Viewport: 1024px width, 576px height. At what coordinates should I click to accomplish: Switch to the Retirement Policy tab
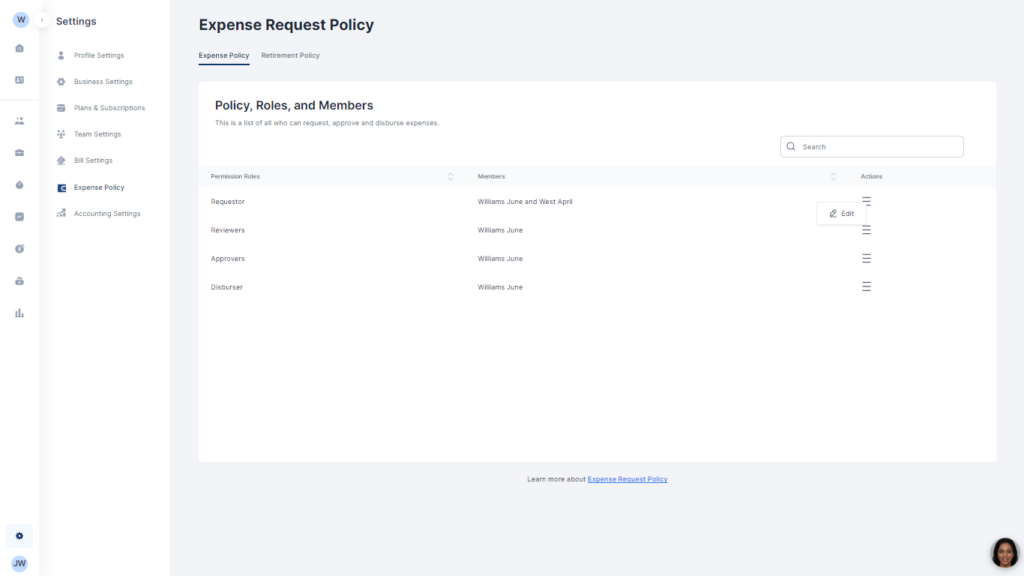pos(290,55)
